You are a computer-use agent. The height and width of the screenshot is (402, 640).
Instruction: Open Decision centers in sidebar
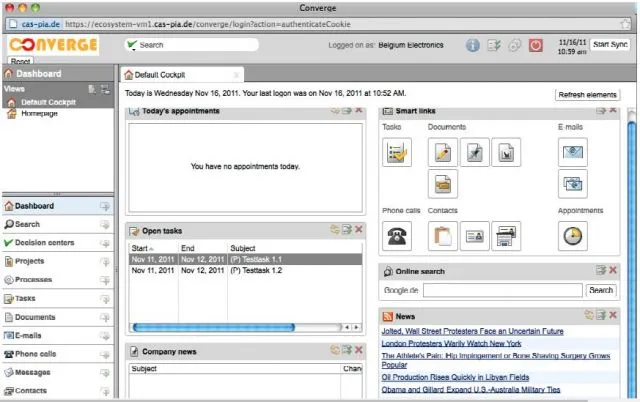(x=44, y=243)
